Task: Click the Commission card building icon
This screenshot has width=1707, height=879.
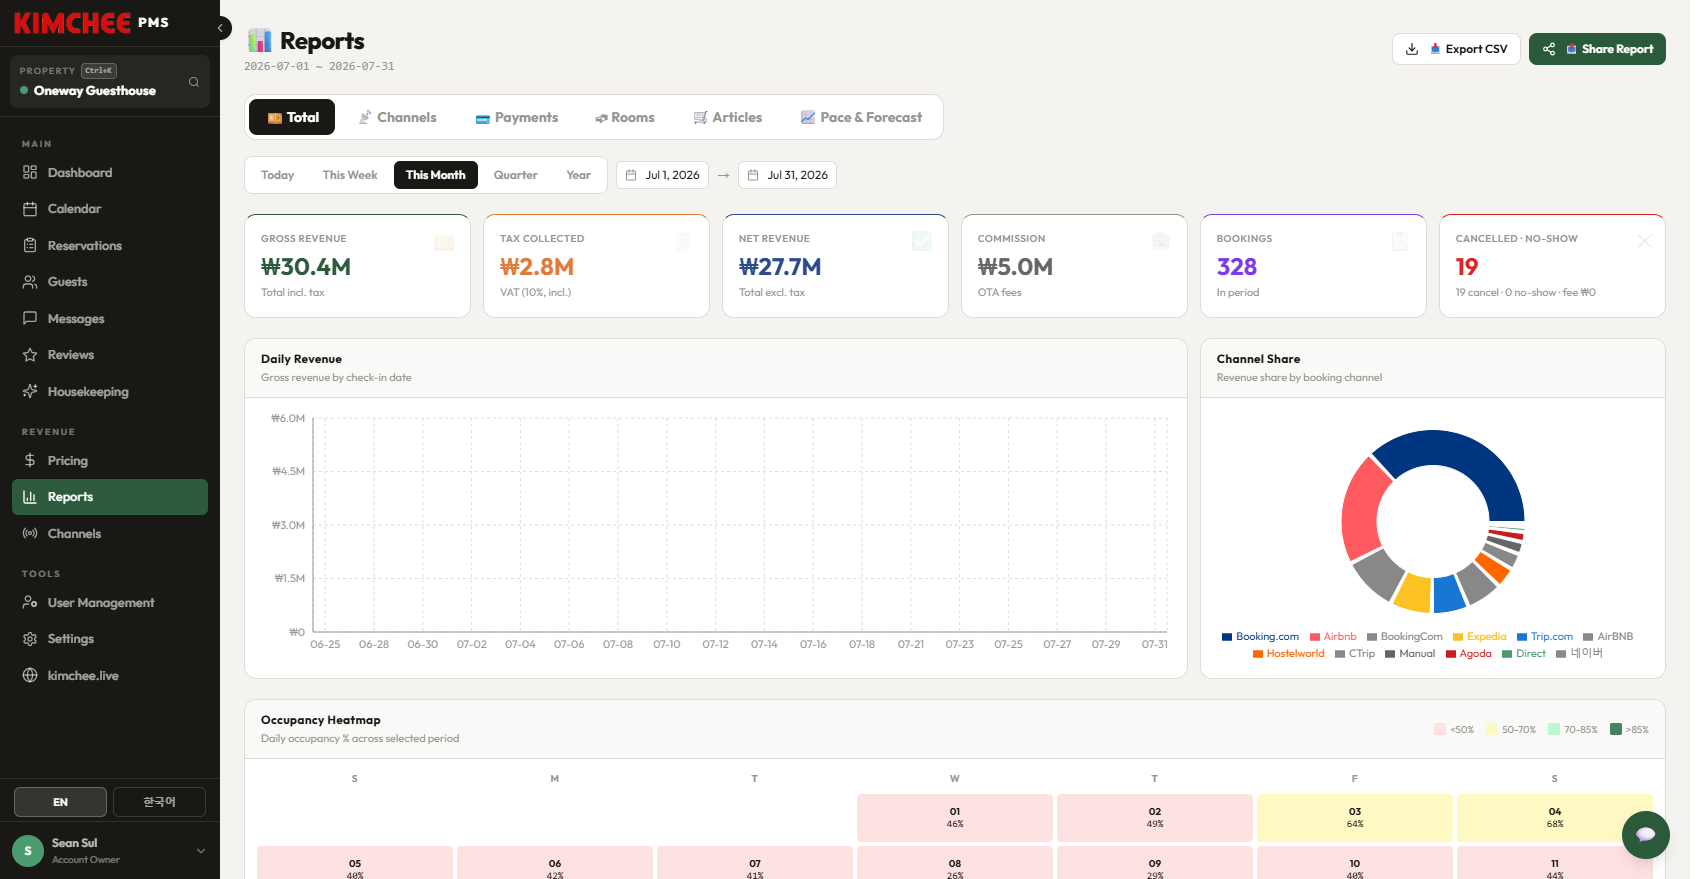Action: (1161, 241)
